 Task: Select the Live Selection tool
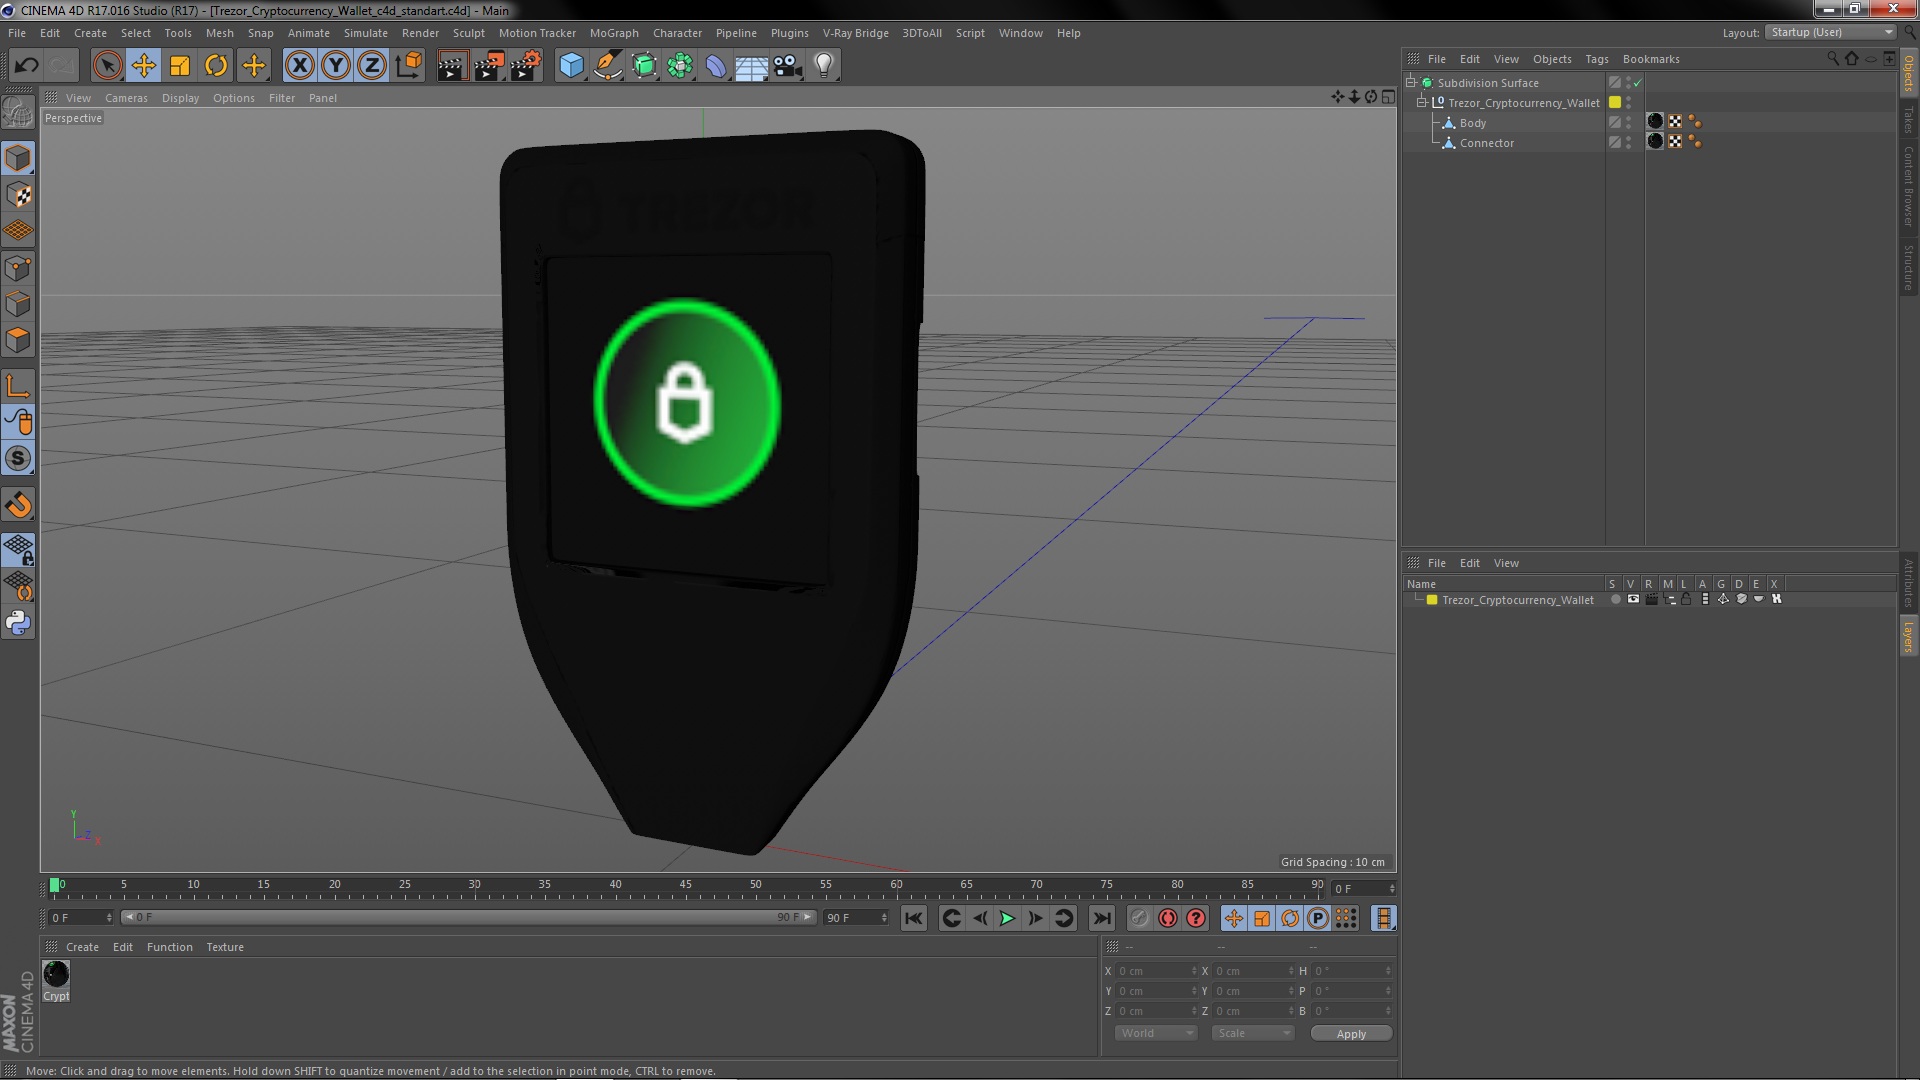click(x=107, y=66)
